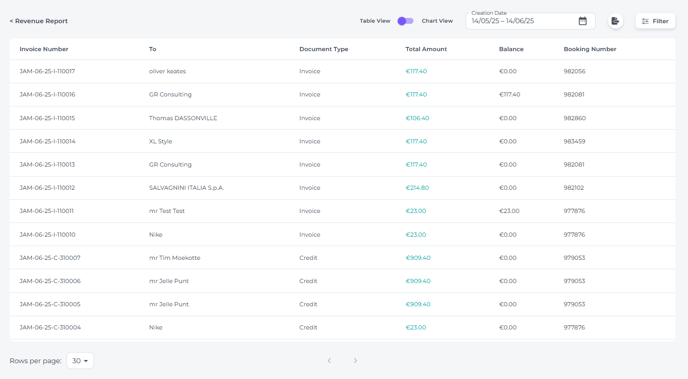This screenshot has height=379, width=688.
Task: Go to the next page arrow
Action: 355,361
